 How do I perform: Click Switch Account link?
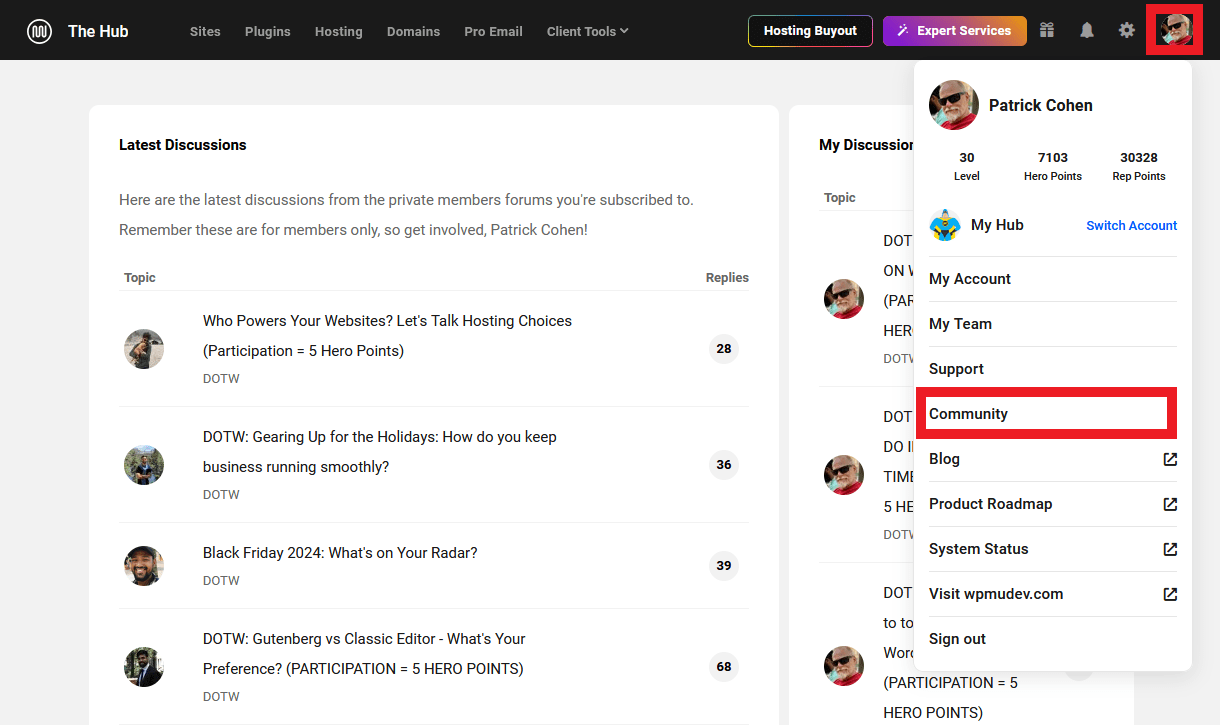point(1132,225)
